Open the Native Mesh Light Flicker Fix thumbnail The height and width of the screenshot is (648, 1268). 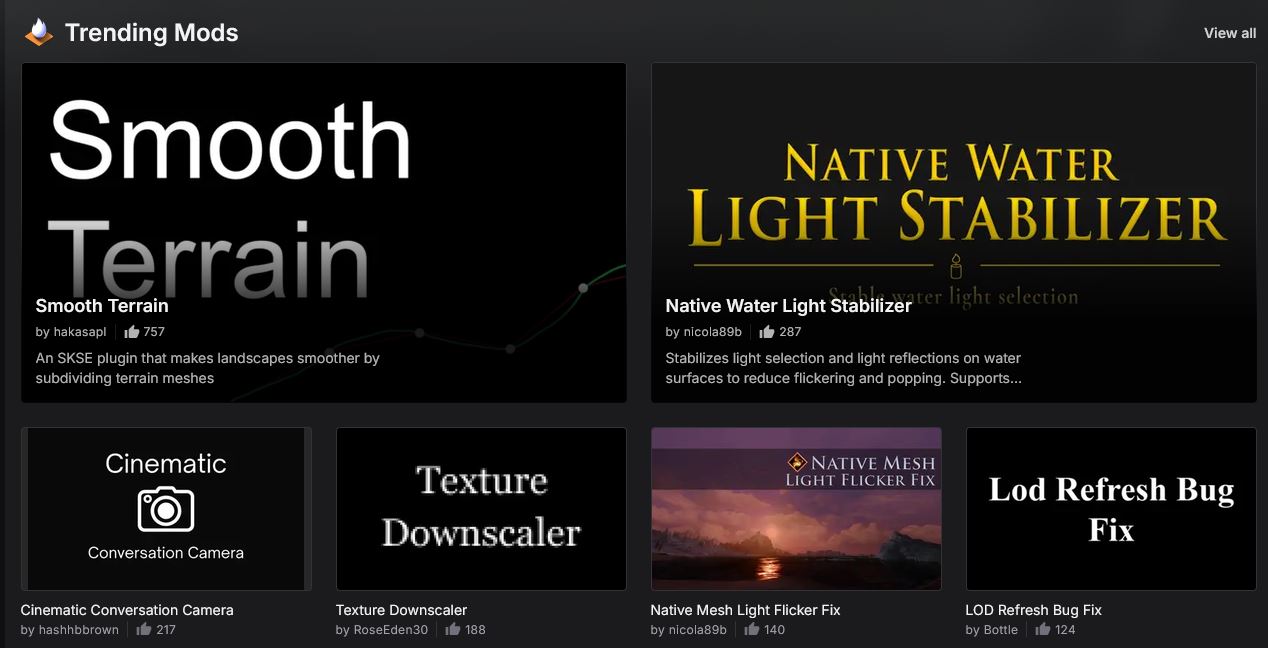point(796,509)
